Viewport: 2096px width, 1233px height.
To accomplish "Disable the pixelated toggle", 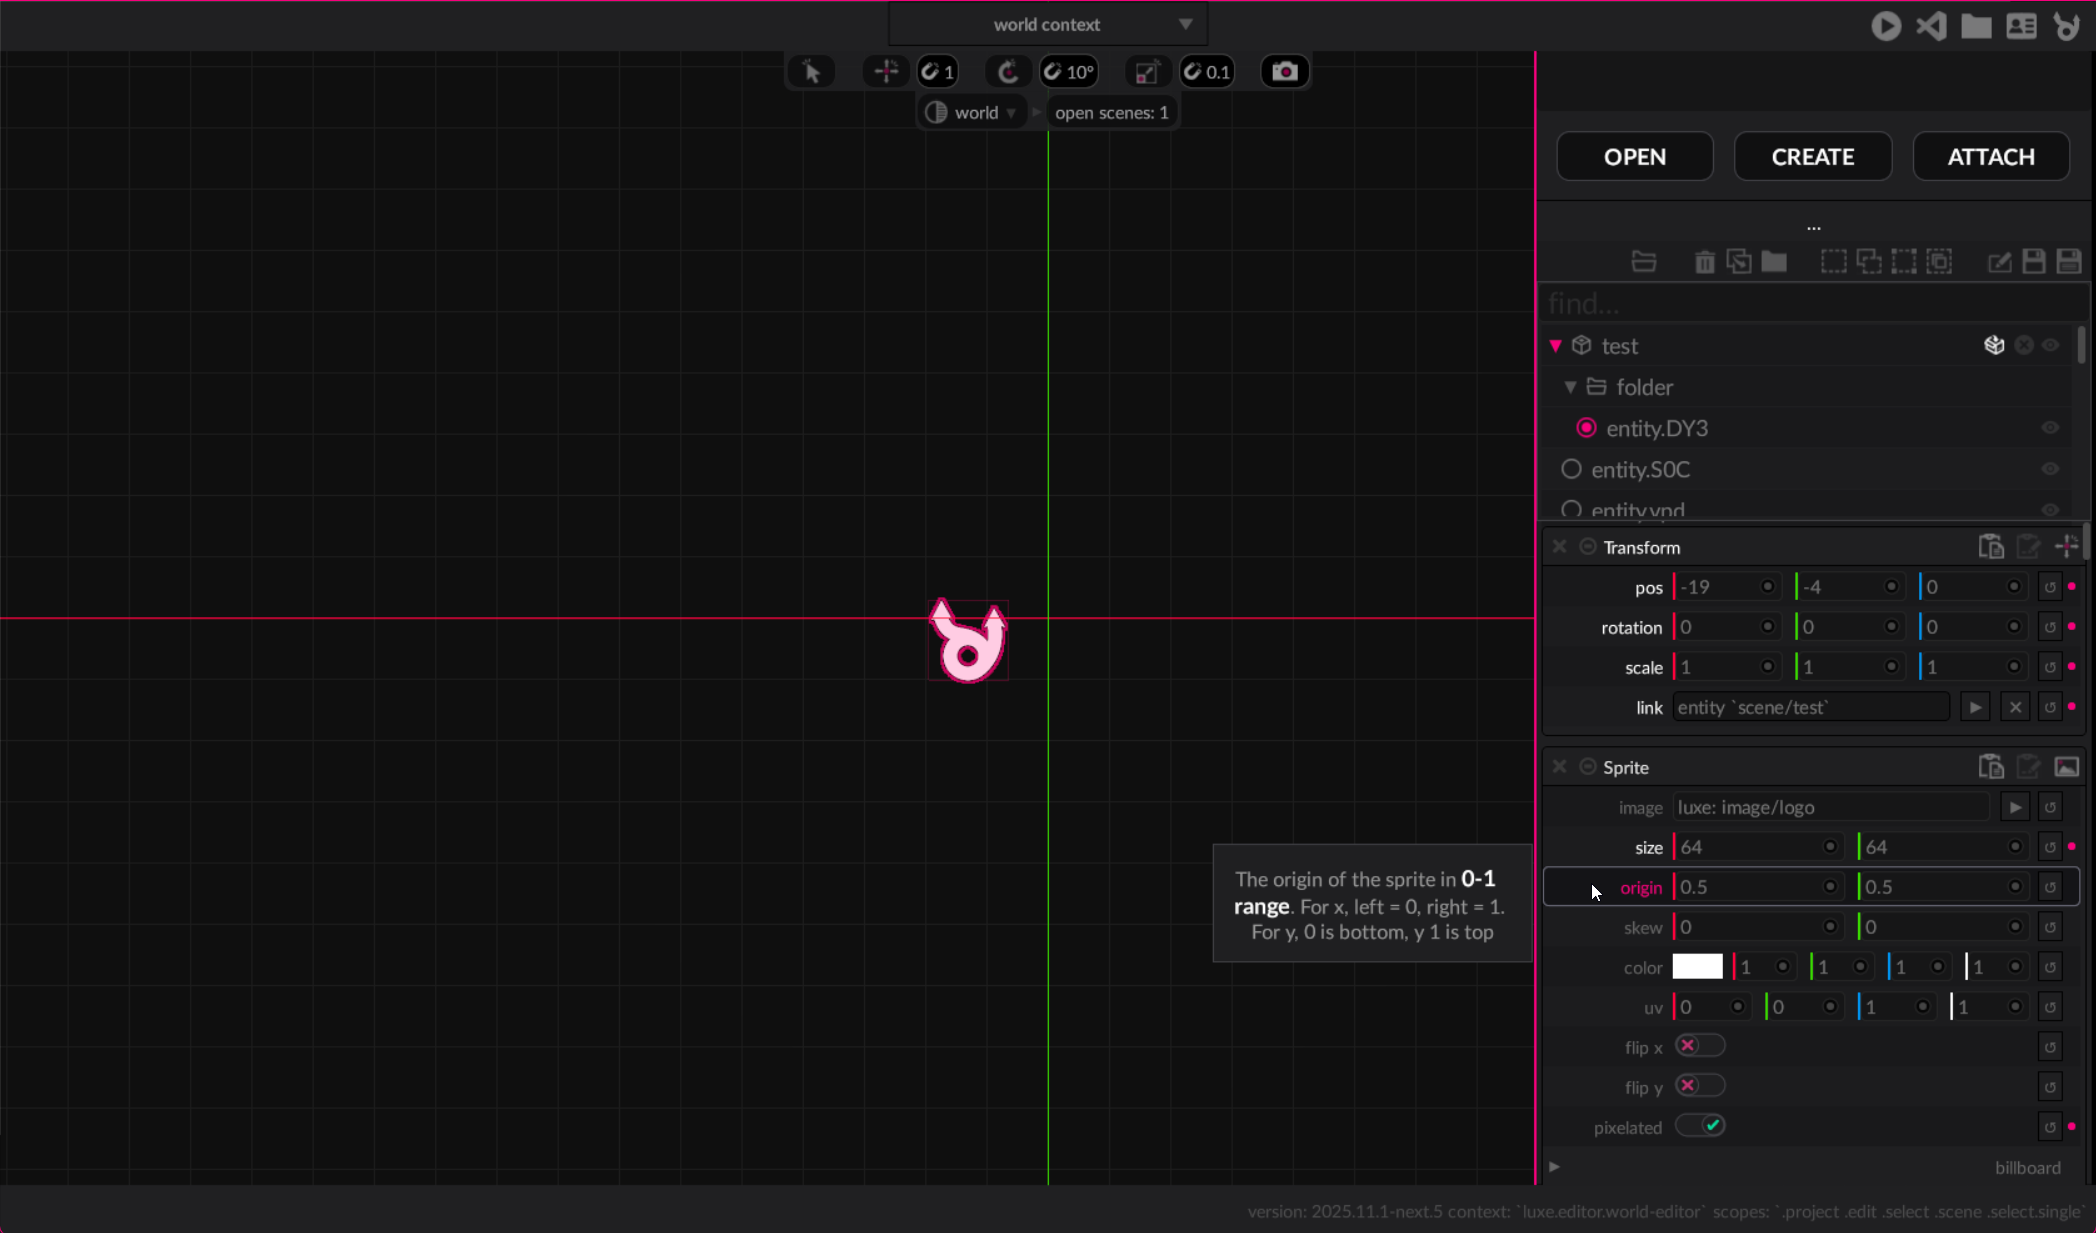I will (1700, 1126).
